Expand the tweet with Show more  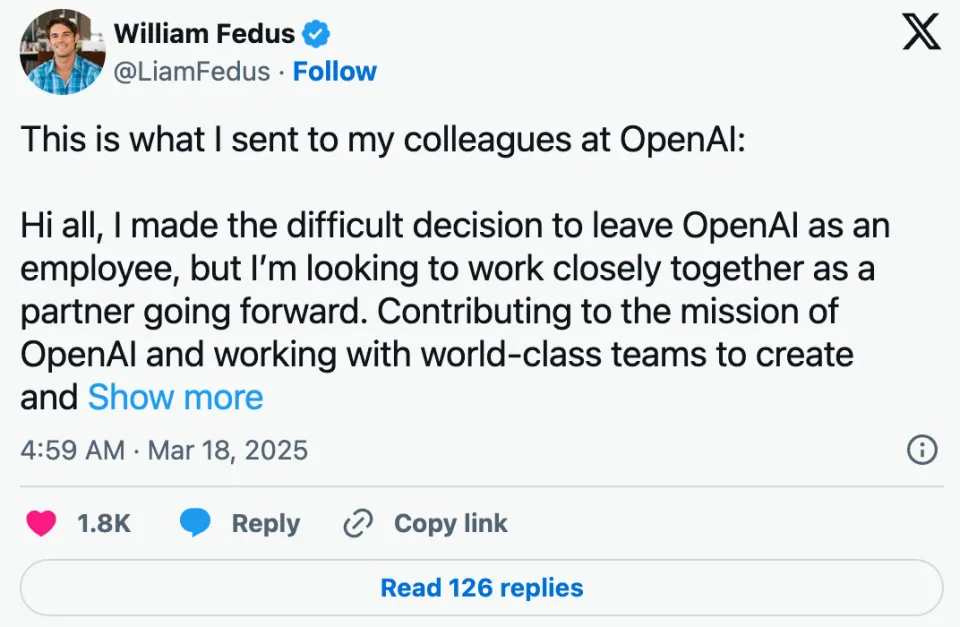[175, 397]
